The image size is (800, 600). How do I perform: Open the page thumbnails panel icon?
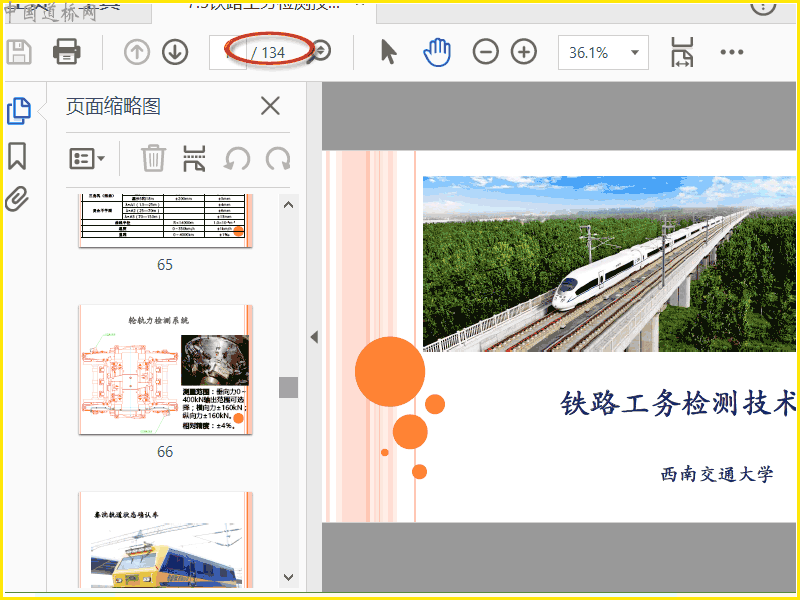point(19,111)
